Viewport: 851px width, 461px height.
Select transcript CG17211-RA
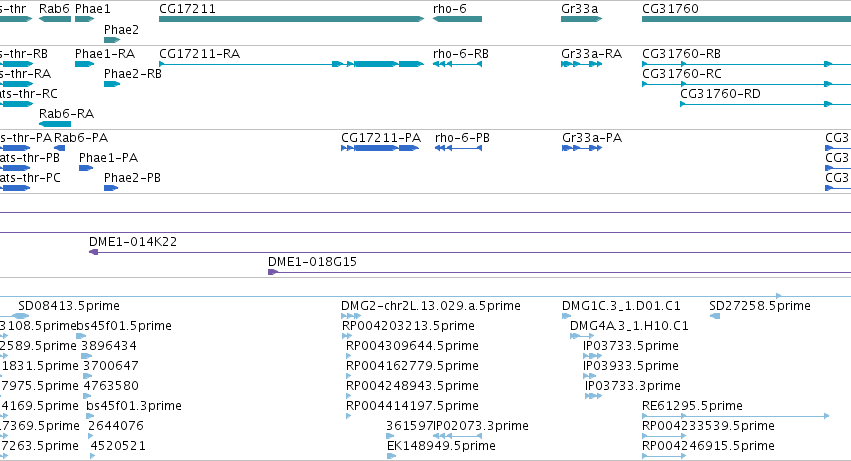[291, 64]
